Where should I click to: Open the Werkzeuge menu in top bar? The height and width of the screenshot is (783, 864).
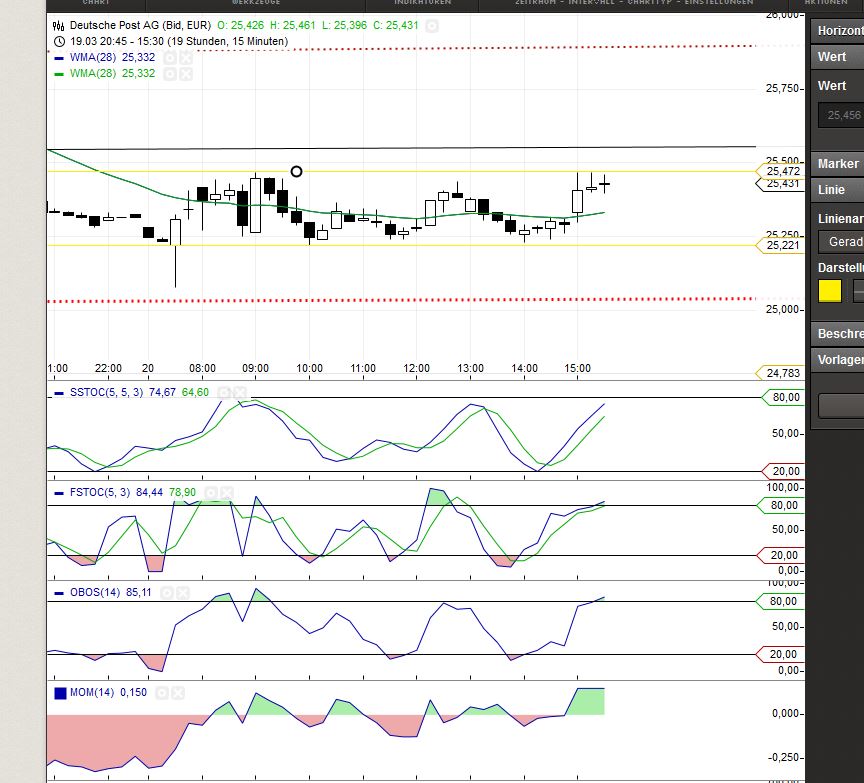(x=256, y=3)
